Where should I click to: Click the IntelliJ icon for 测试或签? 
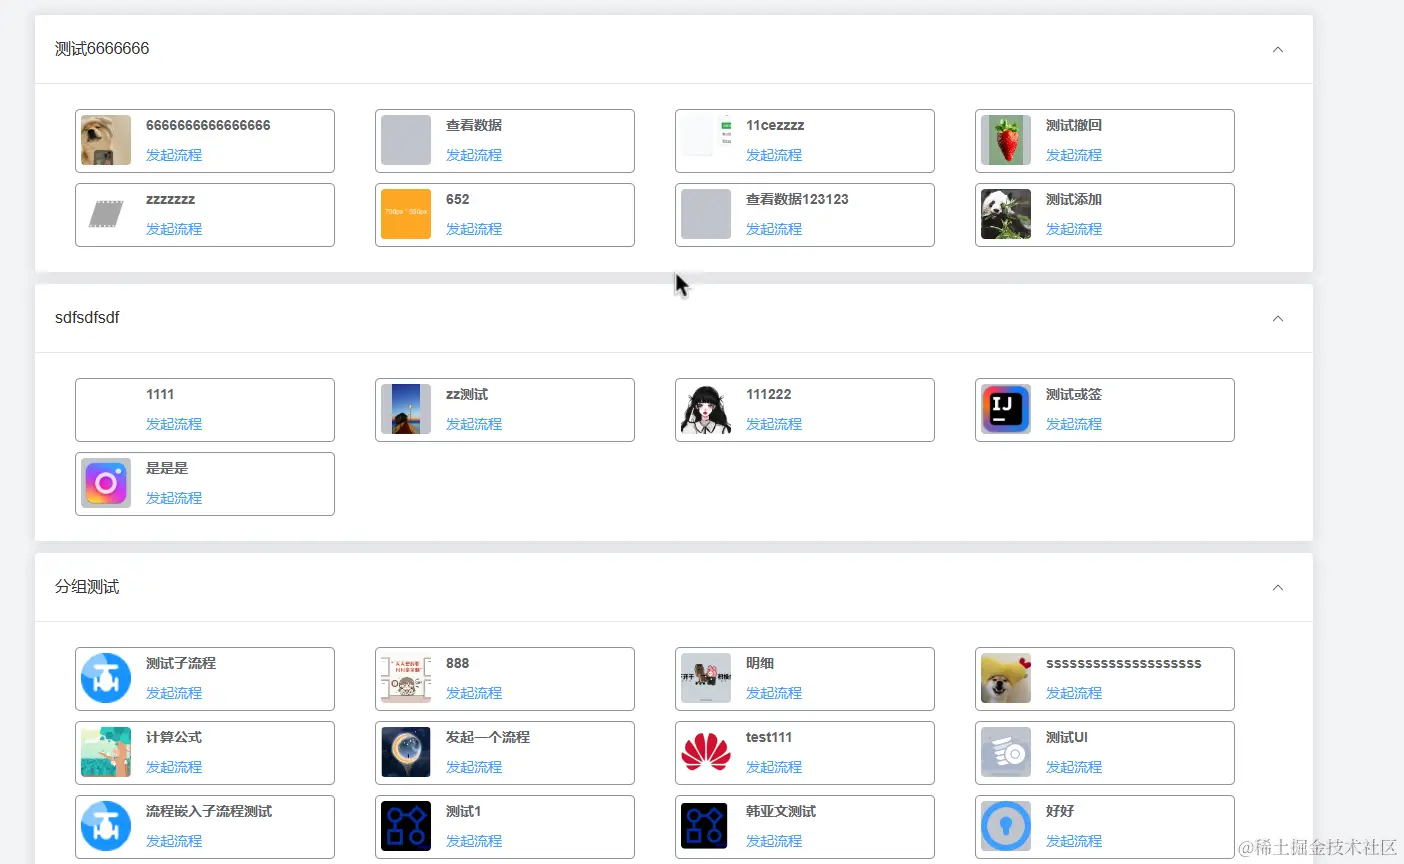click(x=1006, y=409)
